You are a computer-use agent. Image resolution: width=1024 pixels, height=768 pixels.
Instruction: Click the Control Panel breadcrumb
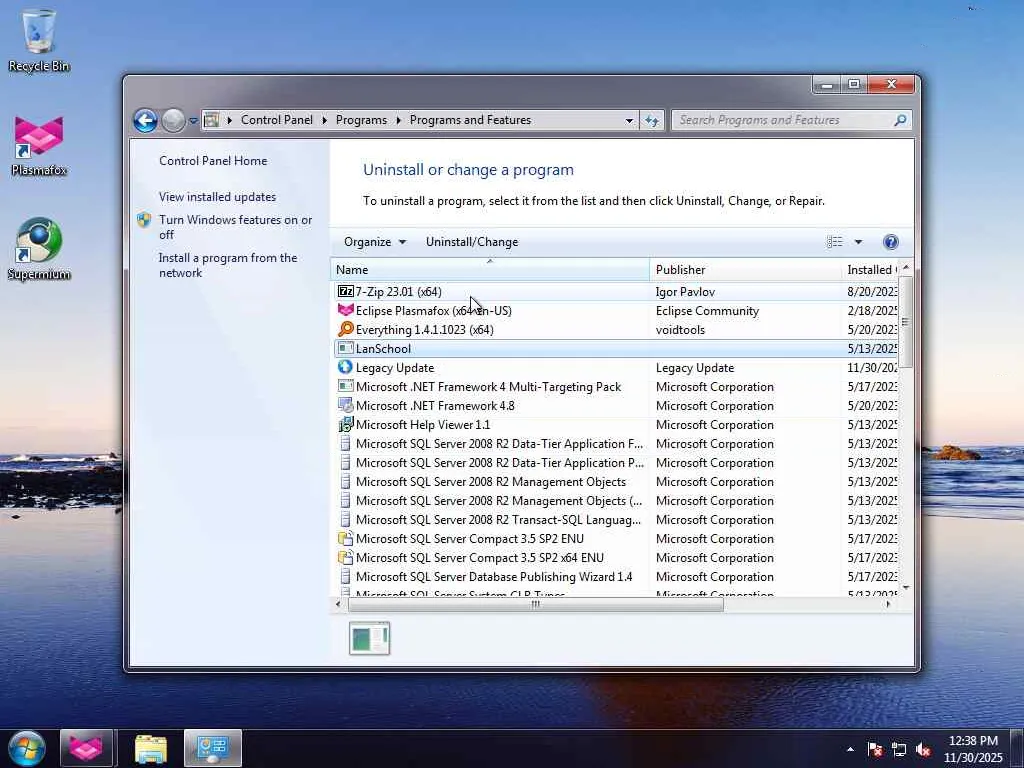[277, 120]
